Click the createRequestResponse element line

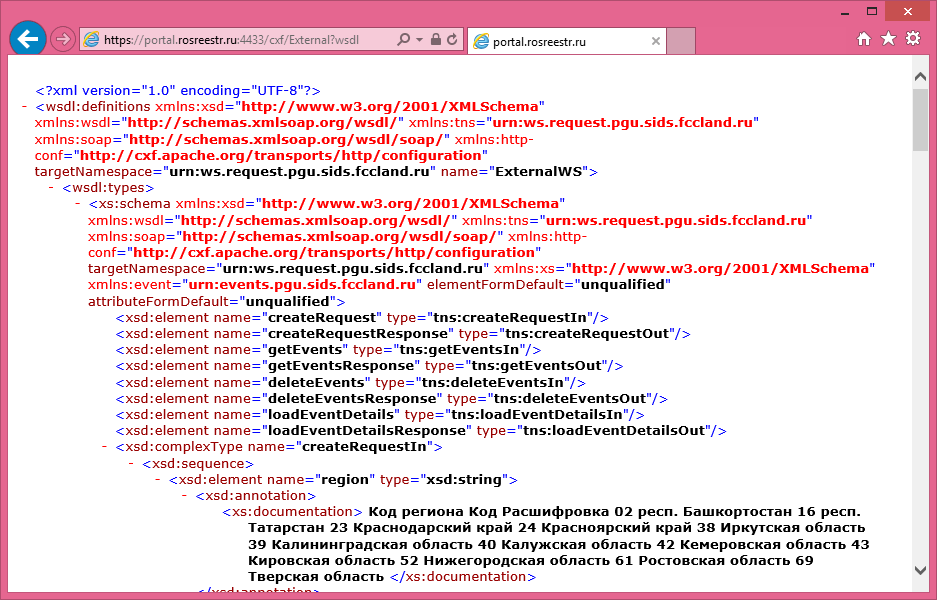click(403, 333)
